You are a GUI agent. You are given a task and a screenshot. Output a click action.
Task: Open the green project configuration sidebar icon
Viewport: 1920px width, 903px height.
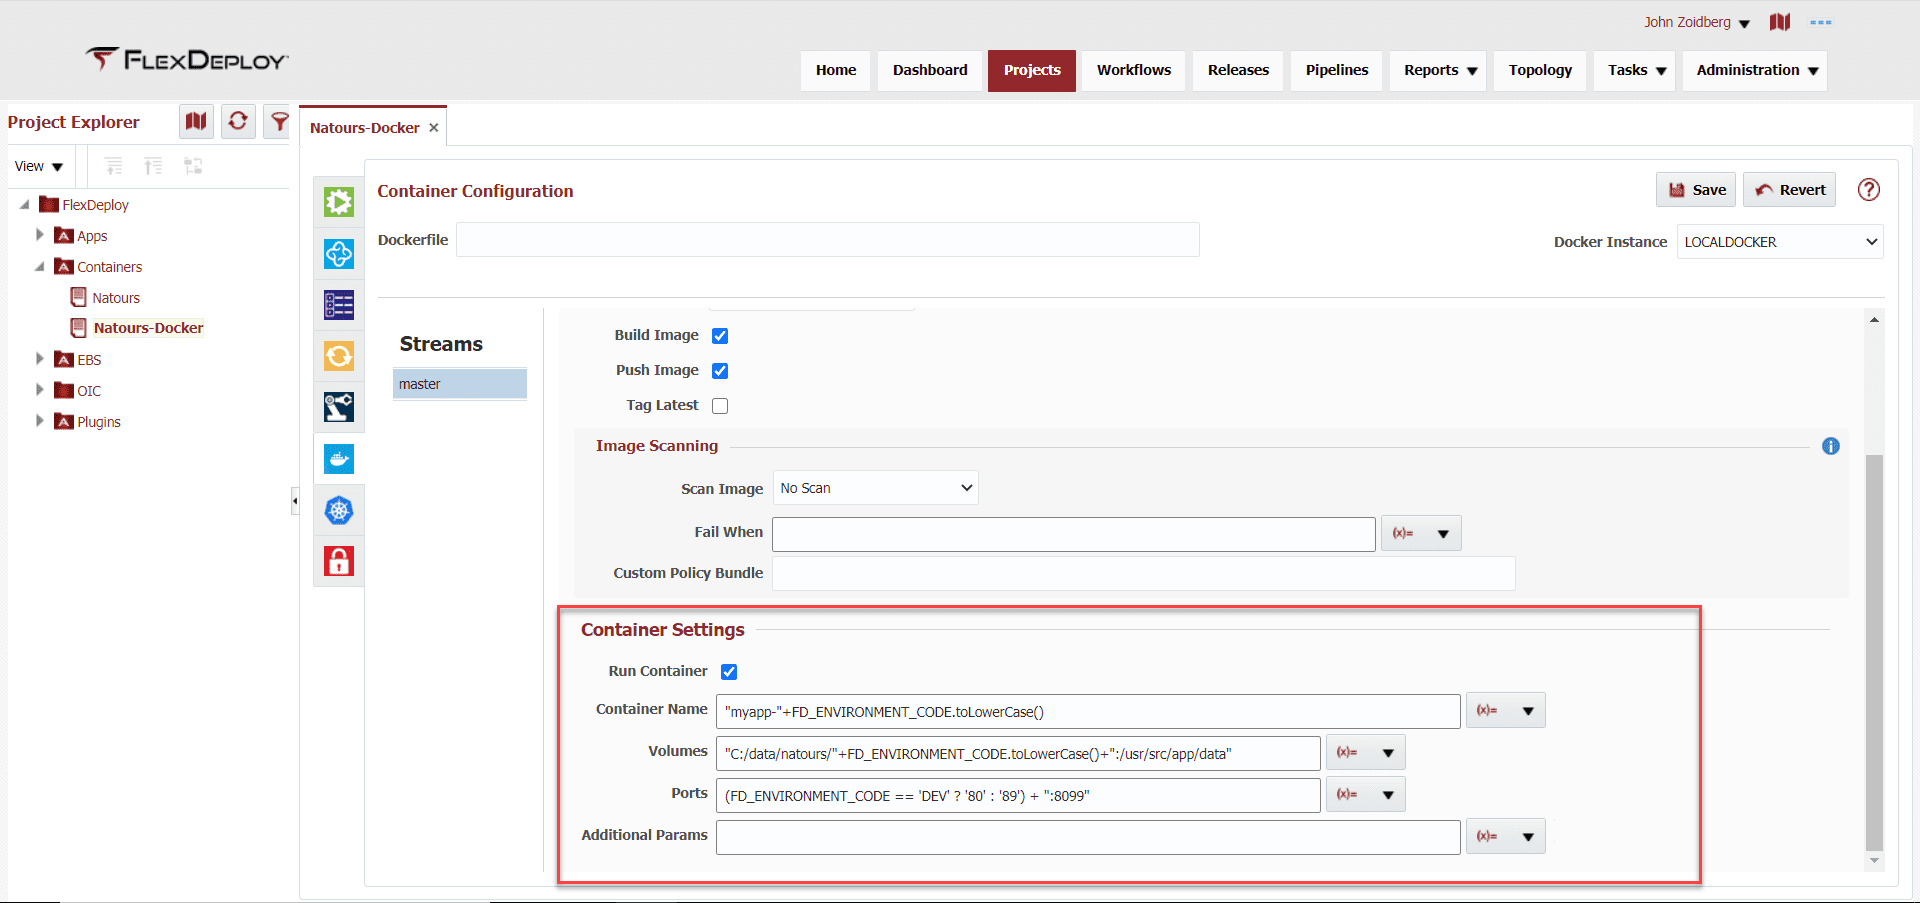pos(339,202)
